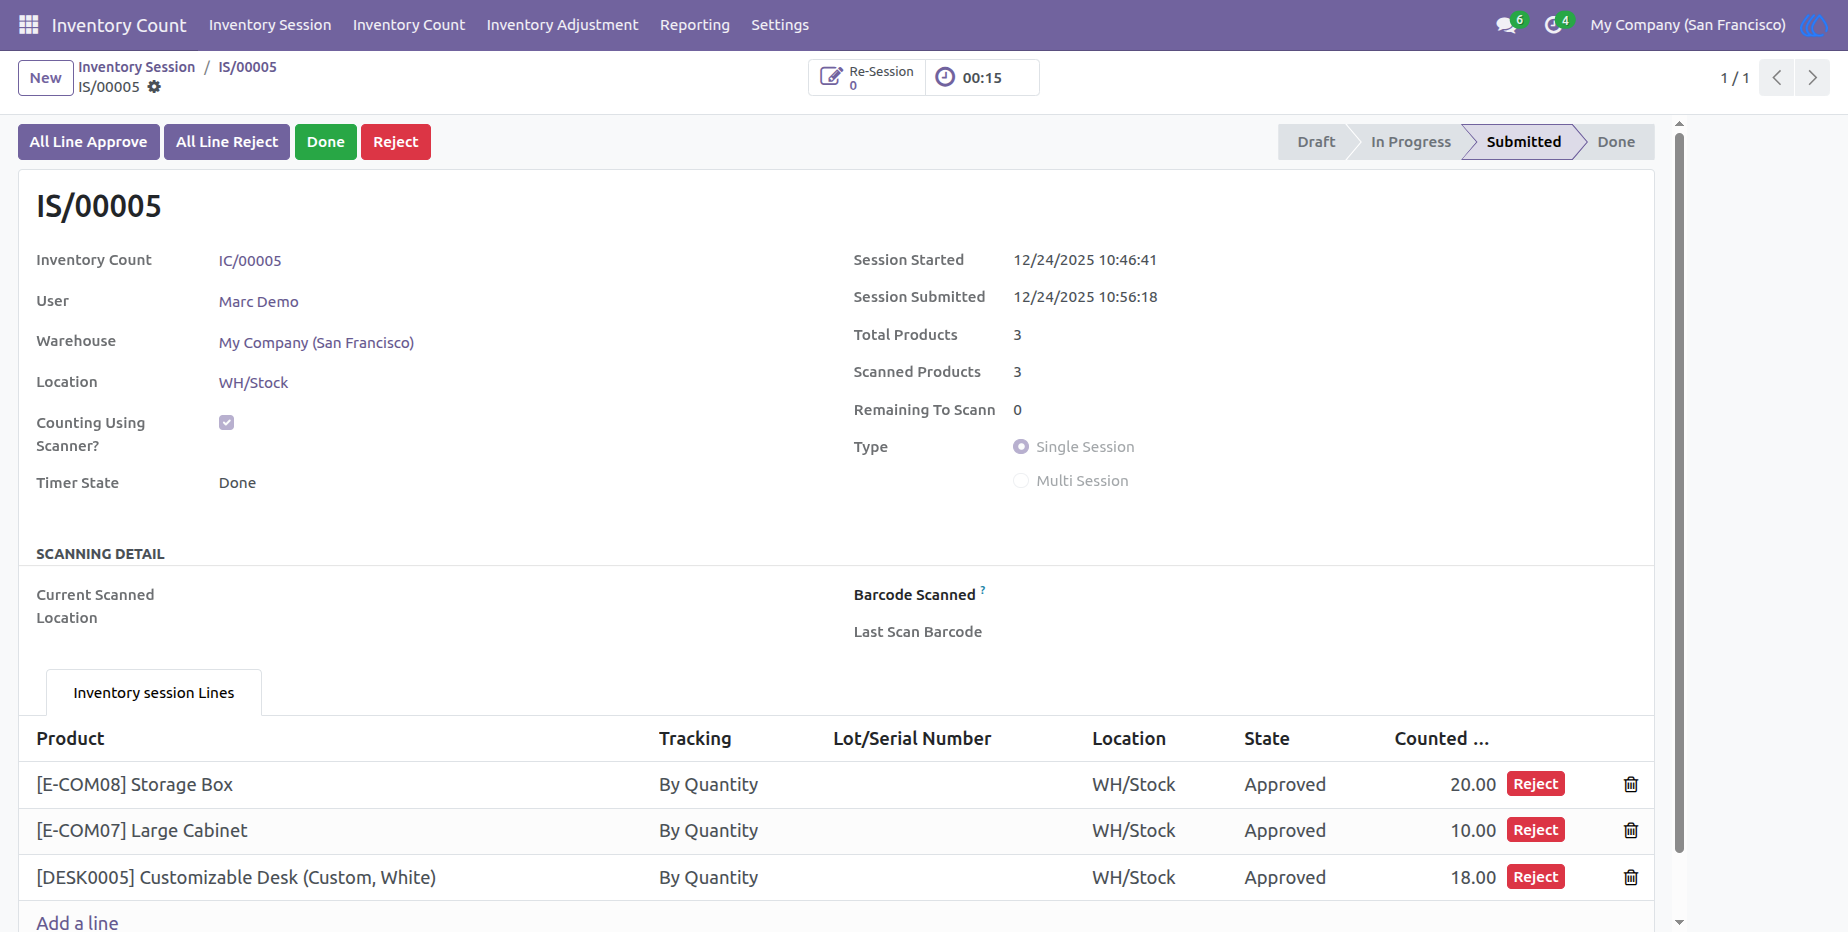The height and width of the screenshot is (932, 1848).
Task: Click the vertical scrollbar of the form
Action: click(1680, 492)
